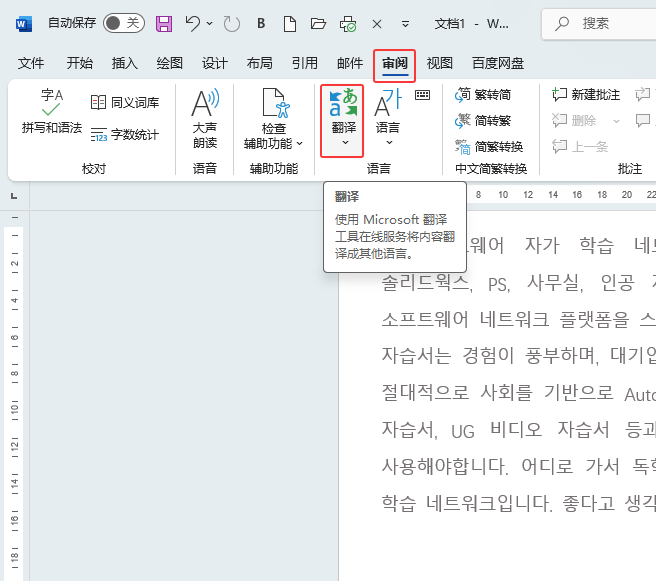The height and width of the screenshot is (581, 656).
Task: Open 简繁转换 options
Action: (489, 147)
